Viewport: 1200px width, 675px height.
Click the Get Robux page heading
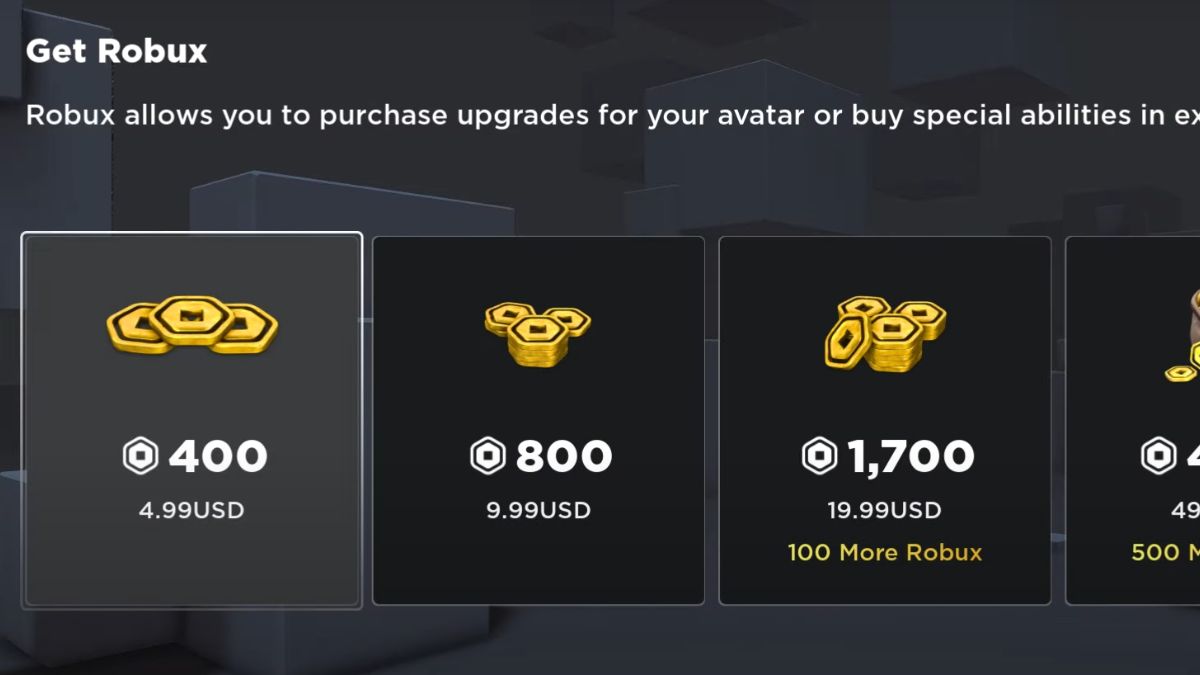(x=117, y=50)
